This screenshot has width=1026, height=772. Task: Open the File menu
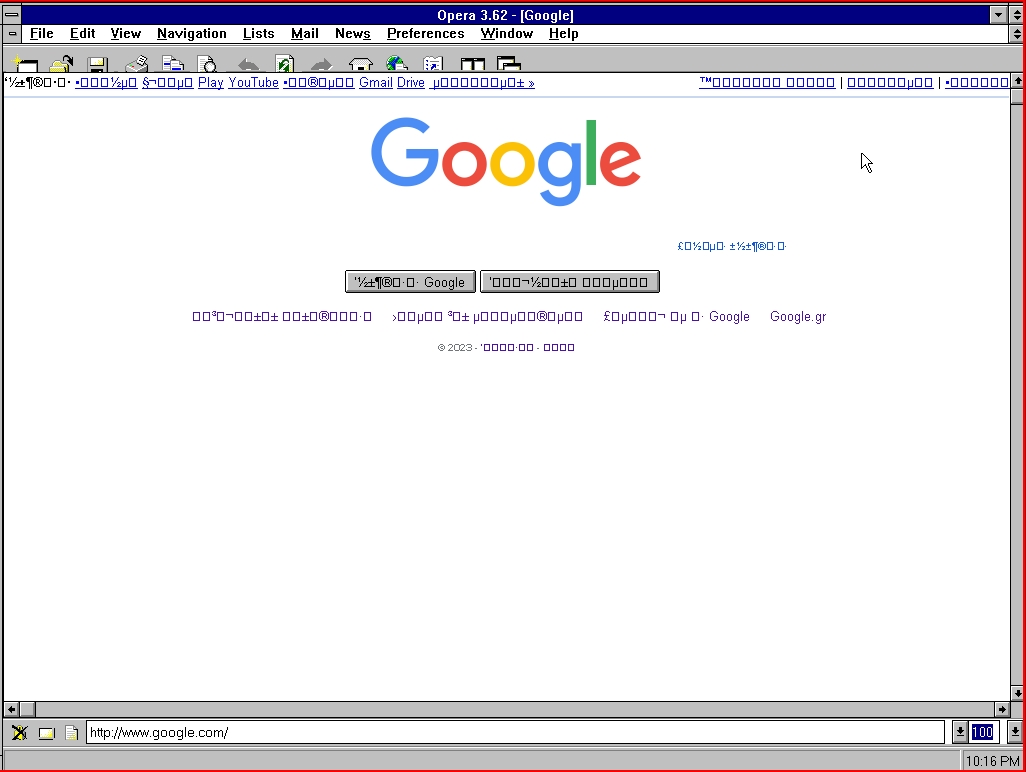point(42,33)
